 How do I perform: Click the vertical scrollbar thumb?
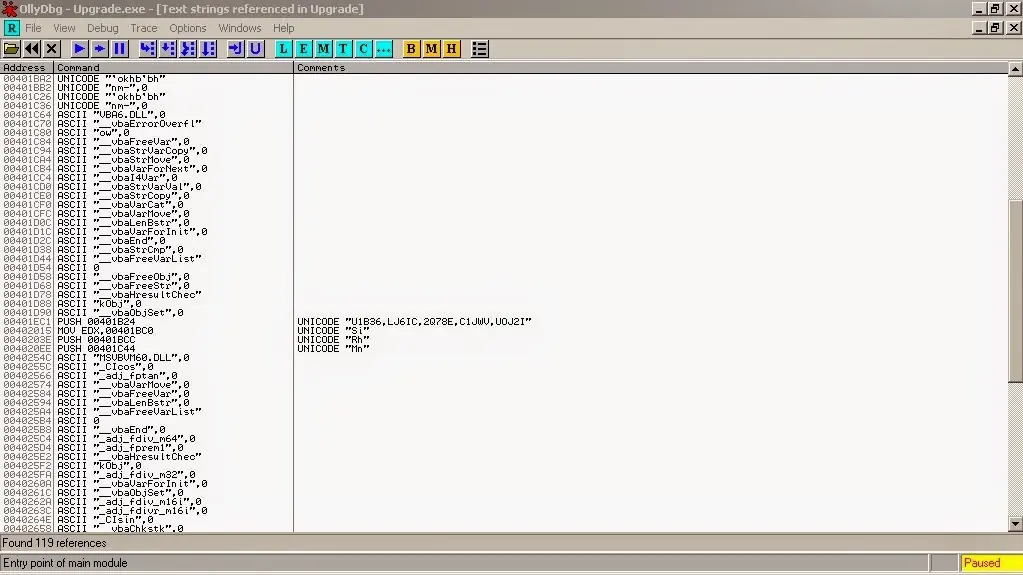pyautogui.click(x=1015, y=290)
